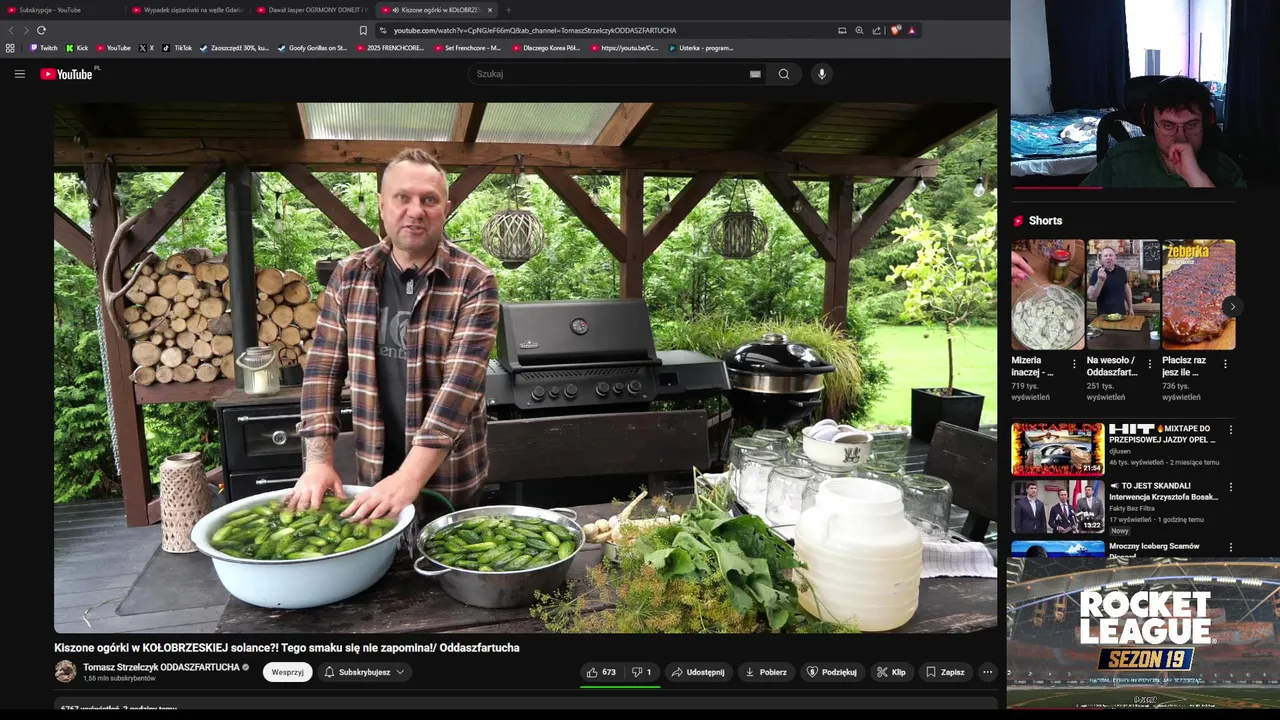The width and height of the screenshot is (1280, 720).
Task: Click the video player to pause
Action: [x=525, y=368]
